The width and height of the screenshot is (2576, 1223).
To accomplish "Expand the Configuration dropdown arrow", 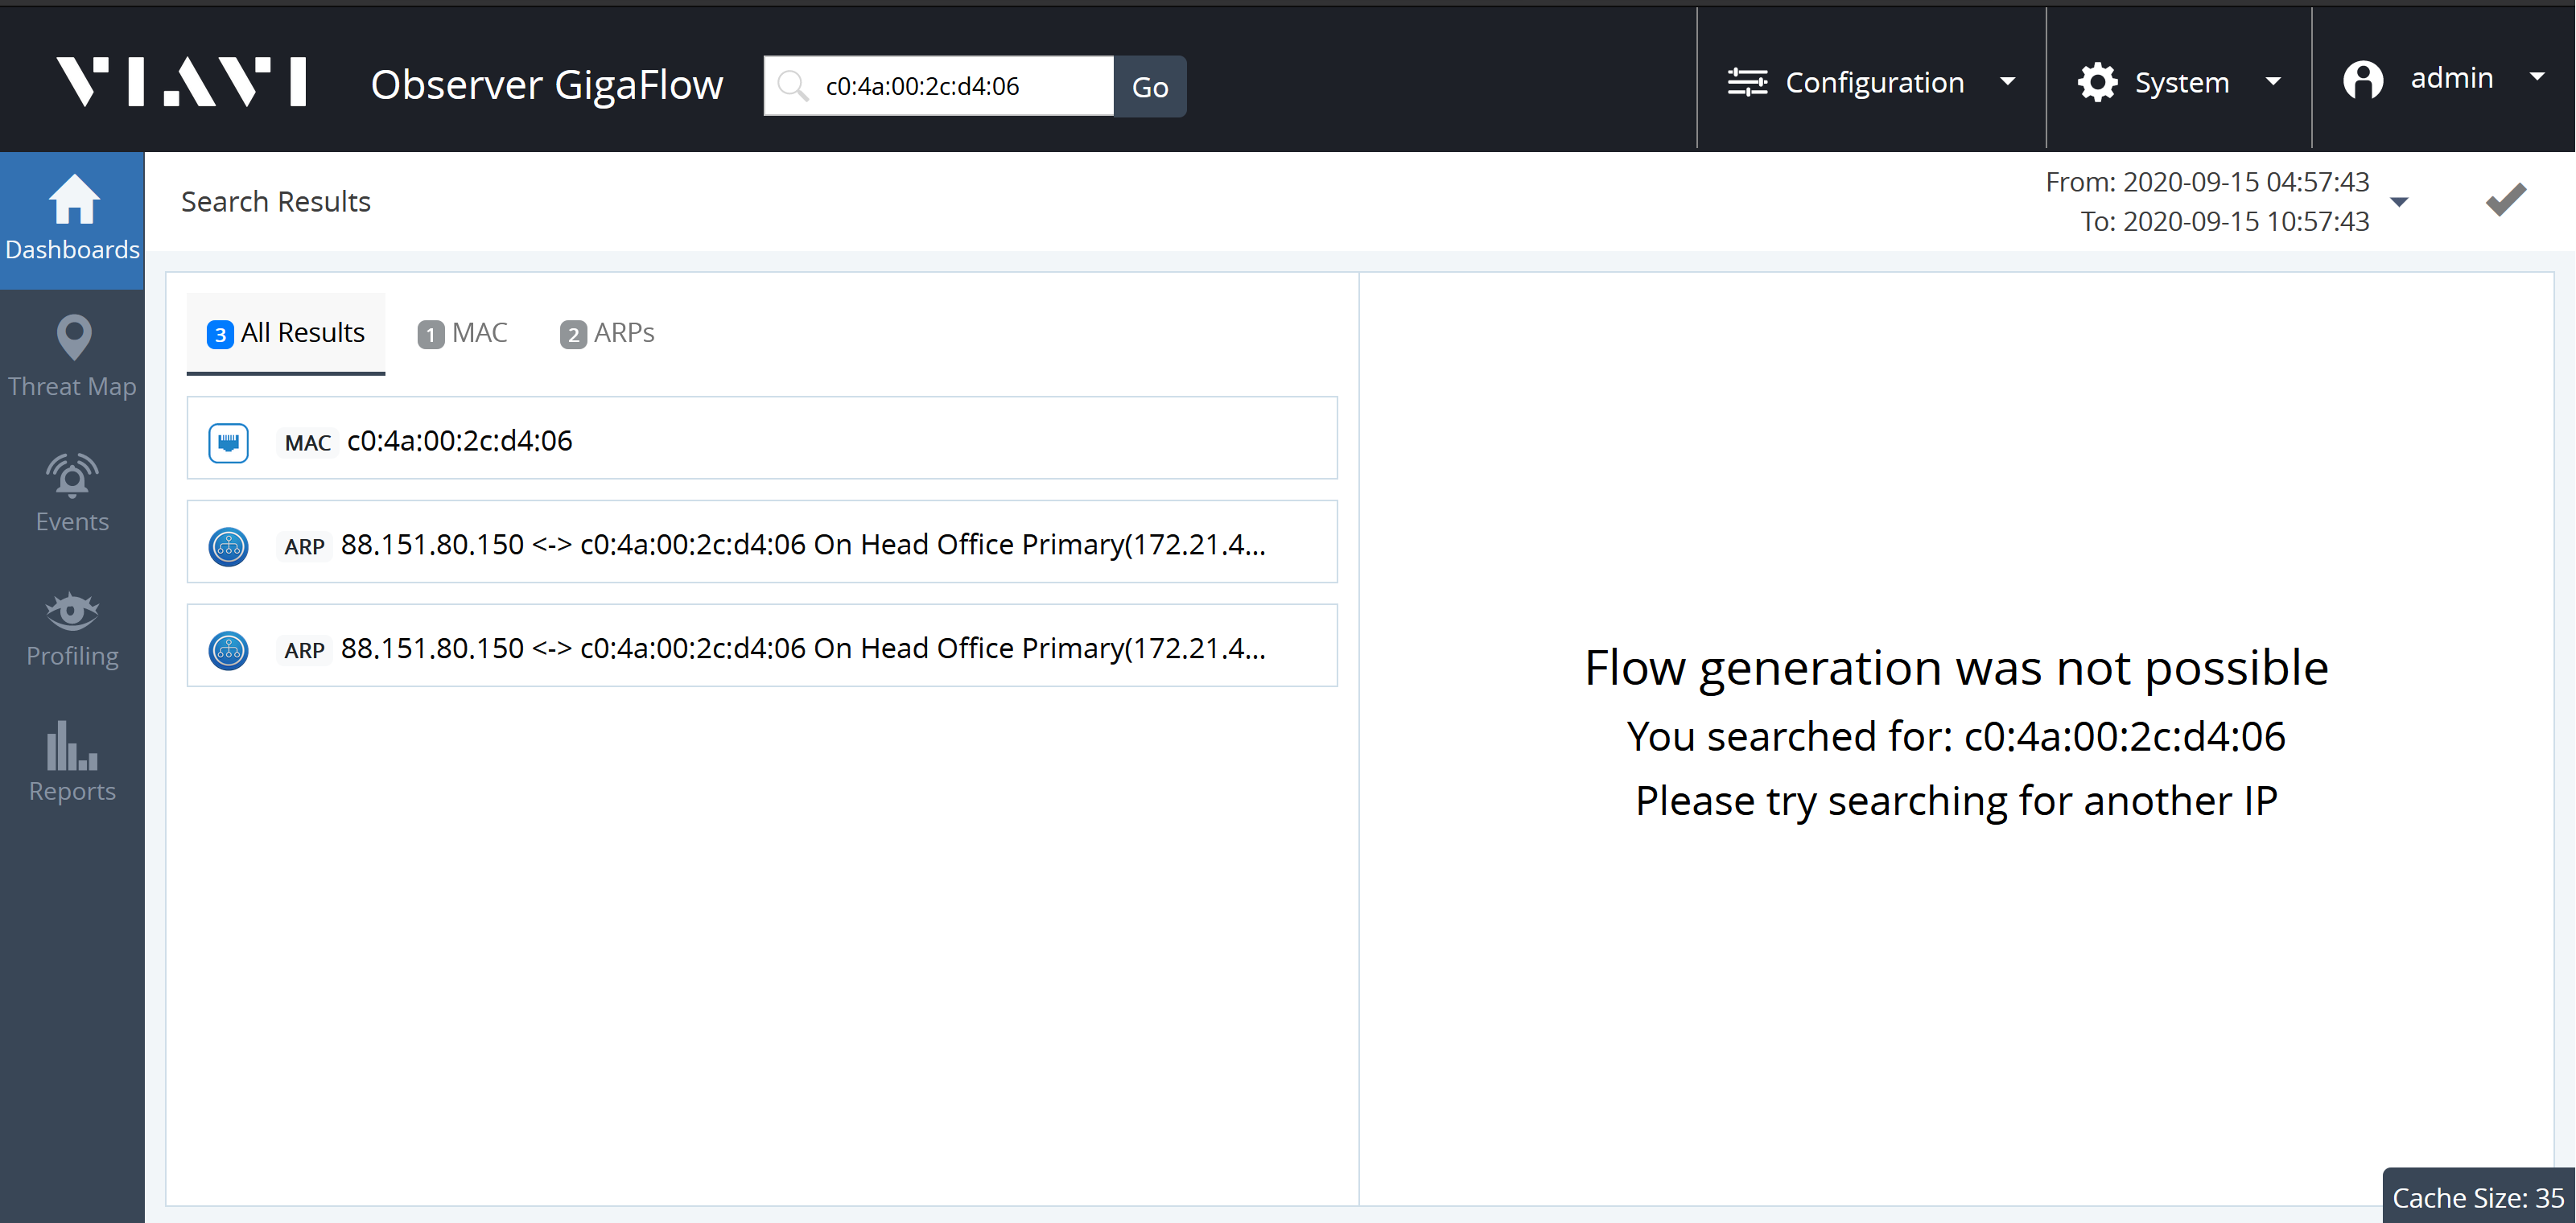I will coord(2007,82).
